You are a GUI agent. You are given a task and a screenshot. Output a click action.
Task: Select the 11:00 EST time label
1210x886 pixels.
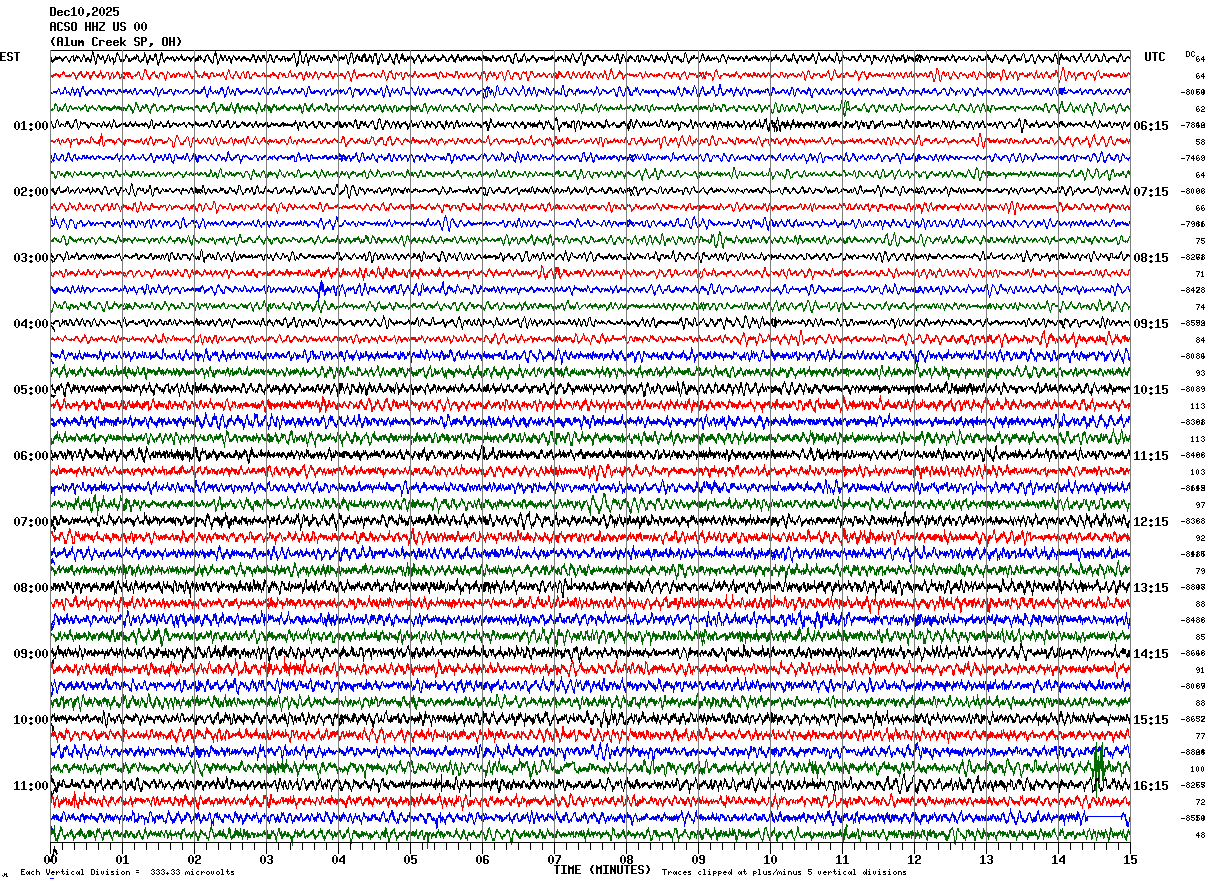(30, 786)
